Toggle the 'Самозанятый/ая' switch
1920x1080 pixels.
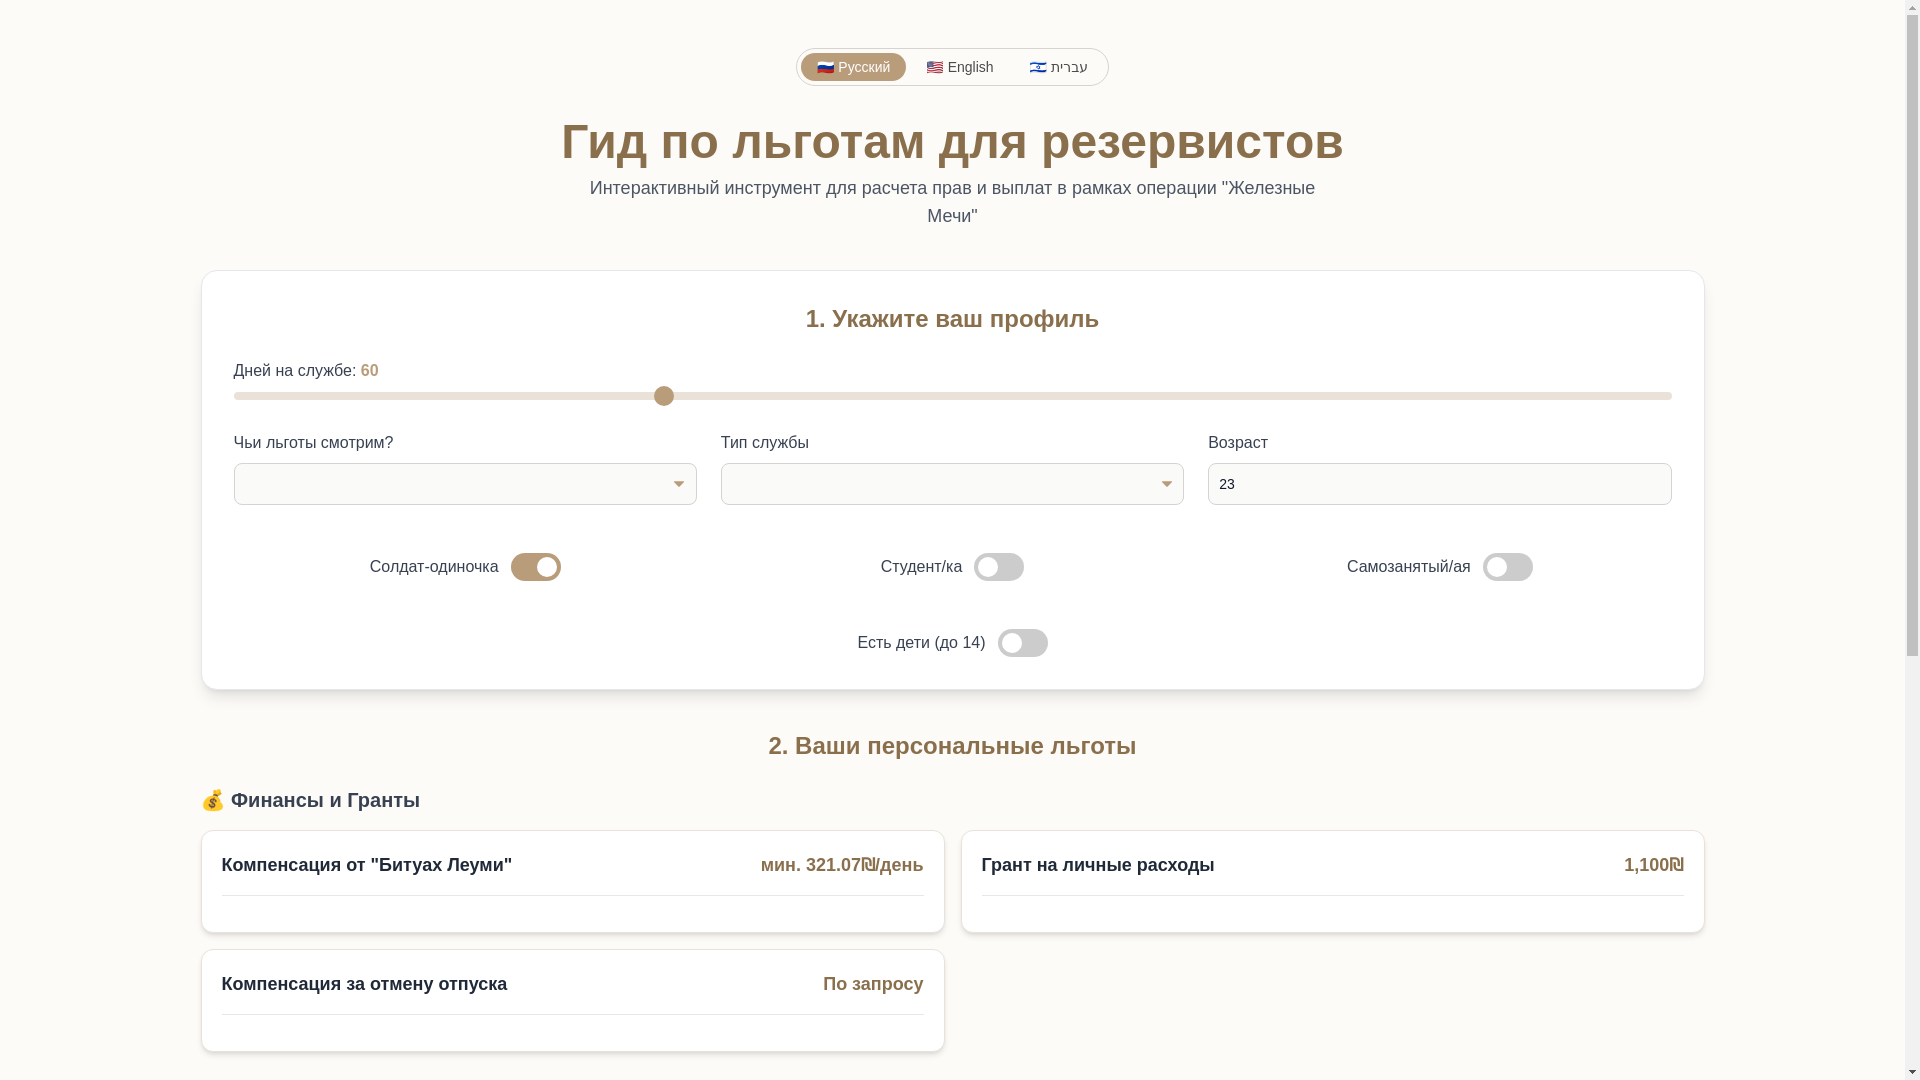point(1508,567)
